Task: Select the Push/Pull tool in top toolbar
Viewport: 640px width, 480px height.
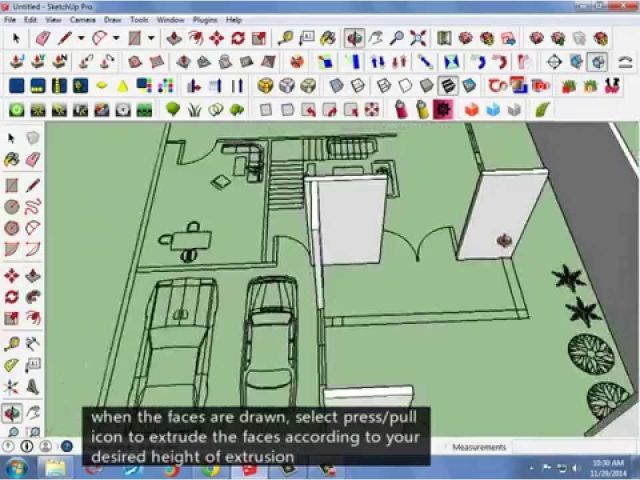Action: pos(173,39)
